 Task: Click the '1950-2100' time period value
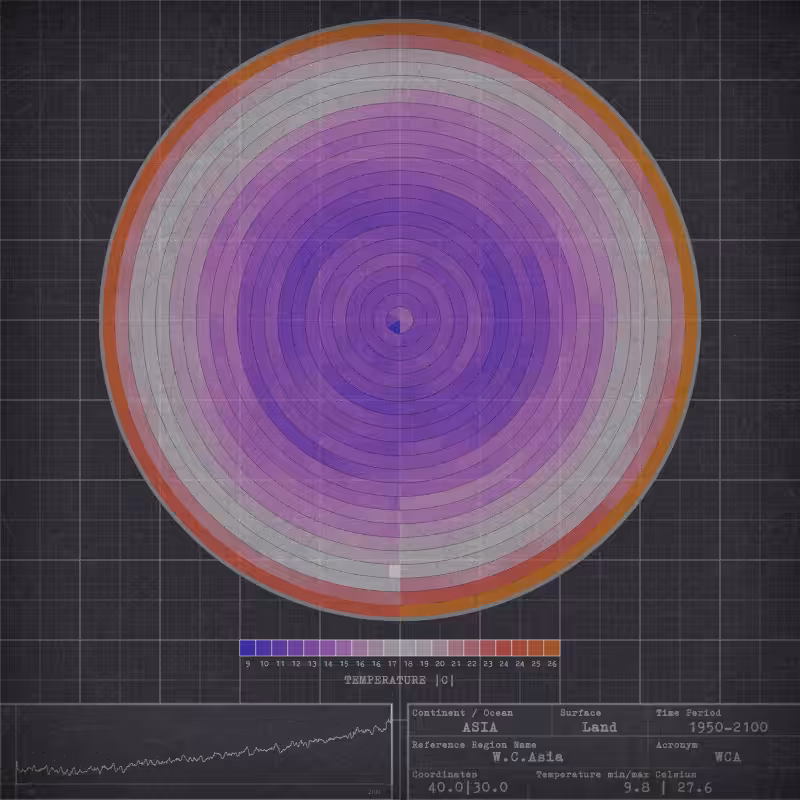(x=729, y=727)
